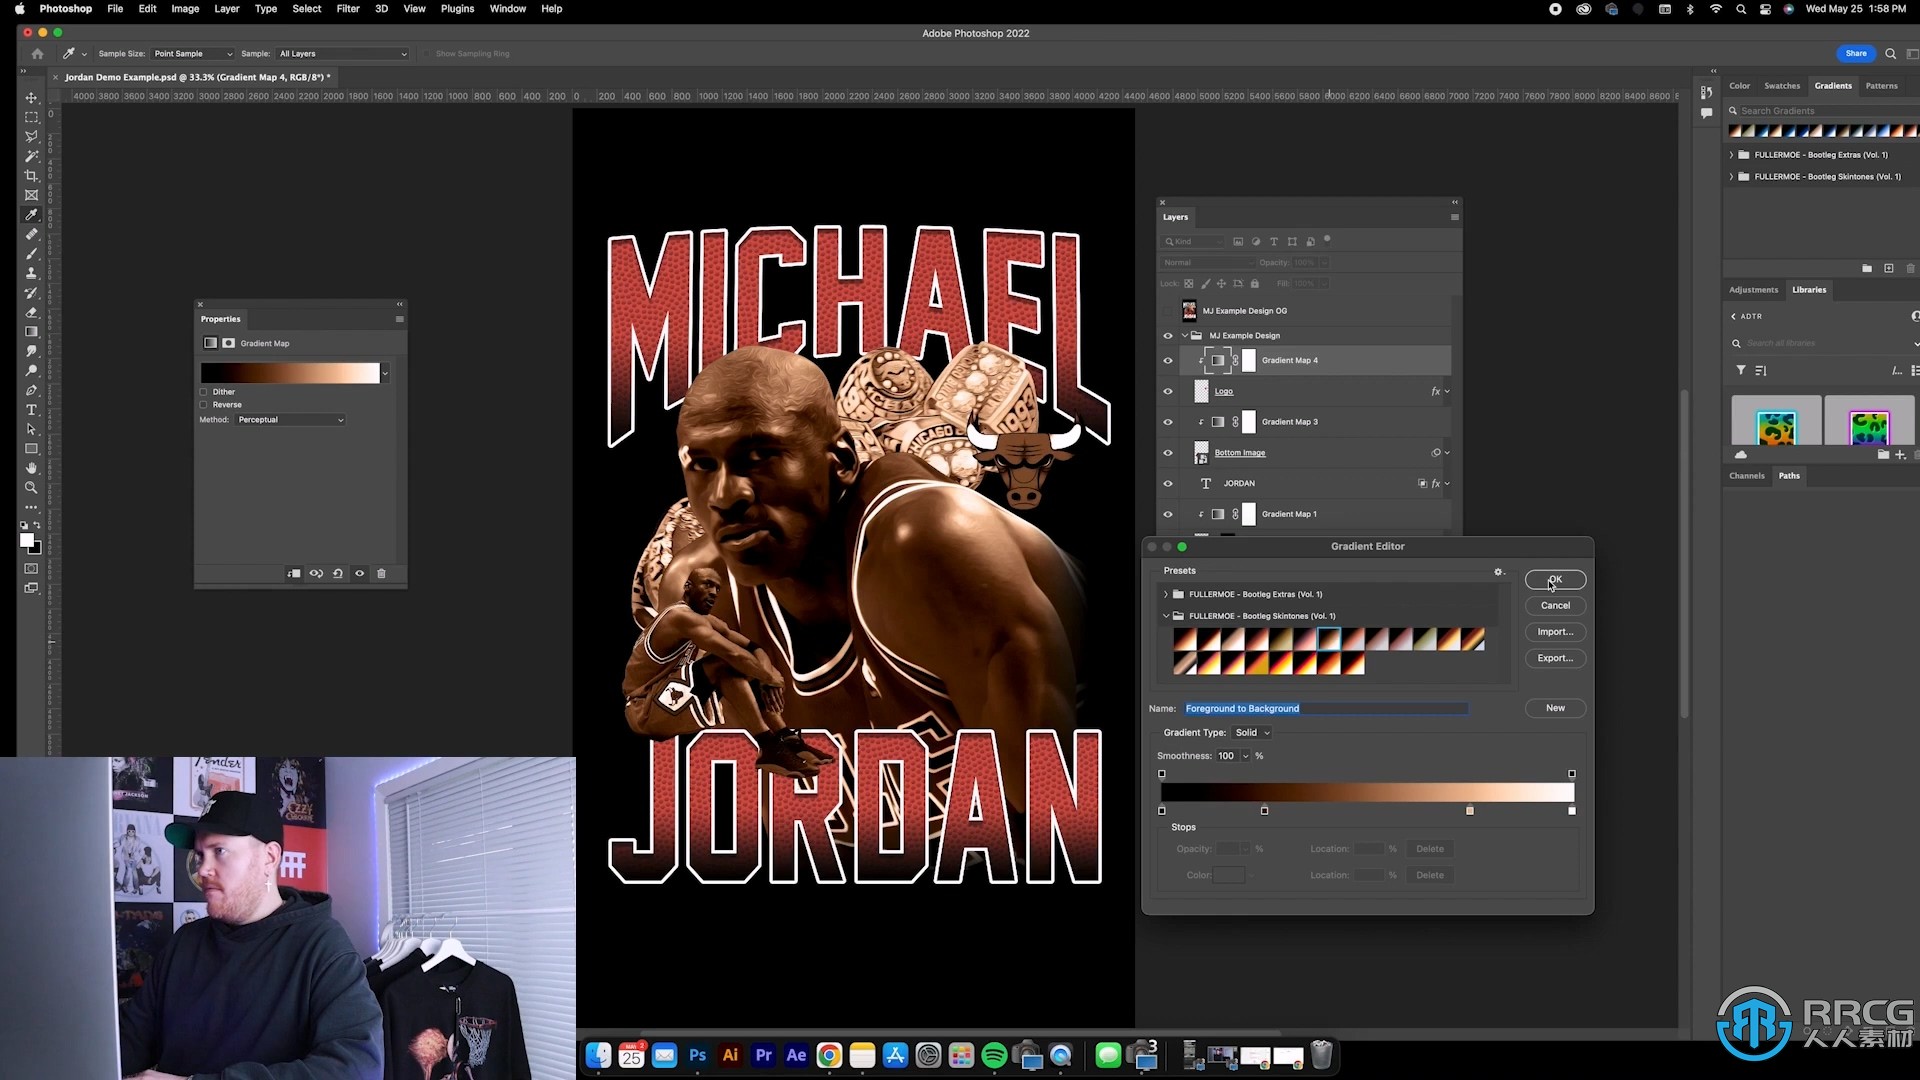Screen dimensions: 1920x1080
Task: Click the OK button in Gradient Editor
Action: pyautogui.click(x=1555, y=580)
